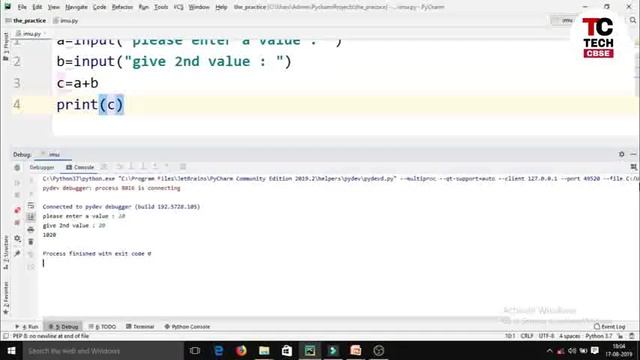Open the Refactor menu
Image resolution: width=640 pixels, height=360 pixels.
click(122, 7)
